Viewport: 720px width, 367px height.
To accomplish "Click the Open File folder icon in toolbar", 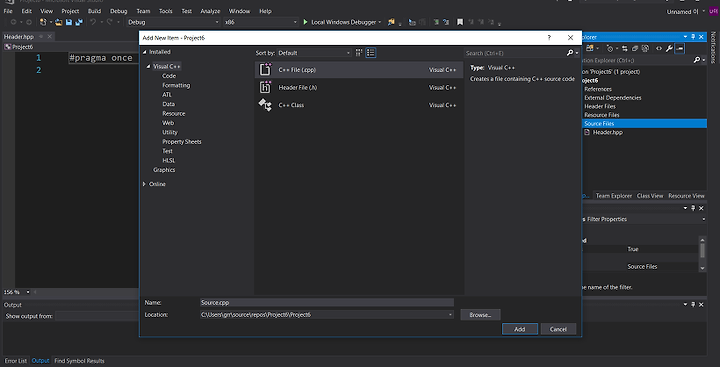I will coord(59,22).
